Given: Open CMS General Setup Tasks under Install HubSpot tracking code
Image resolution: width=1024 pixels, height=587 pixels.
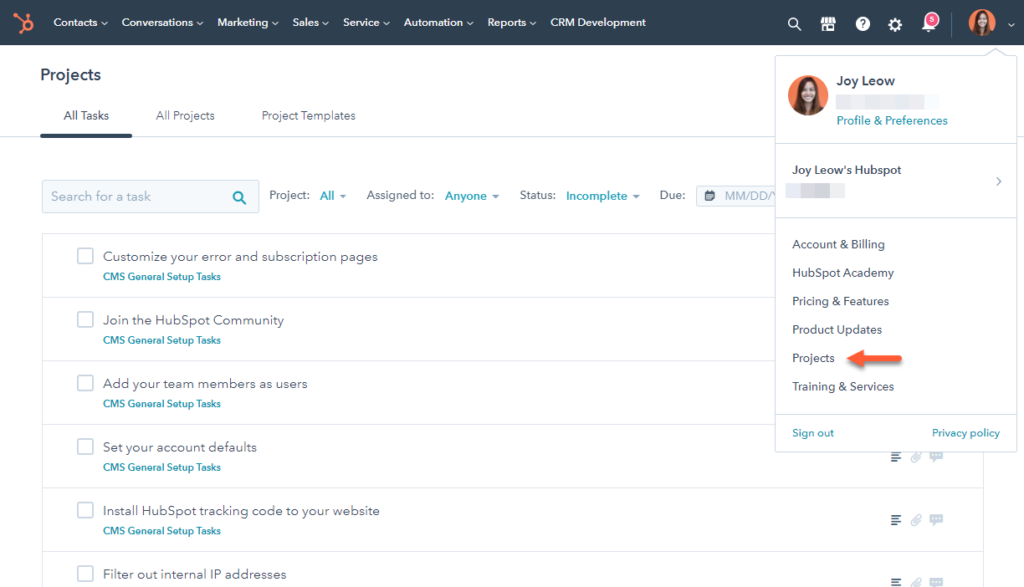Looking at the screenshot, I should 162,531.
